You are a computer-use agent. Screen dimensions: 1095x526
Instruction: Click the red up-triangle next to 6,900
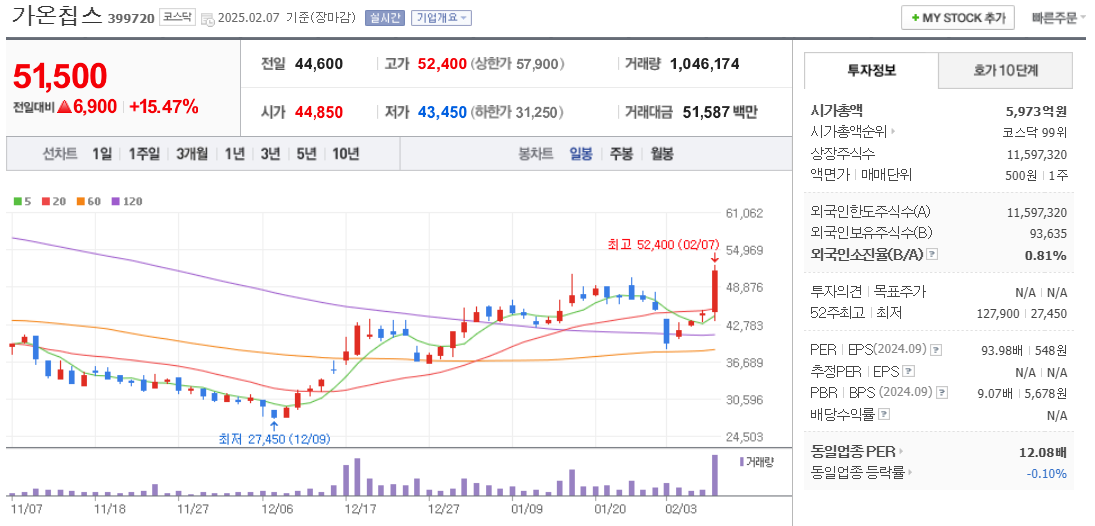(65, 108)
